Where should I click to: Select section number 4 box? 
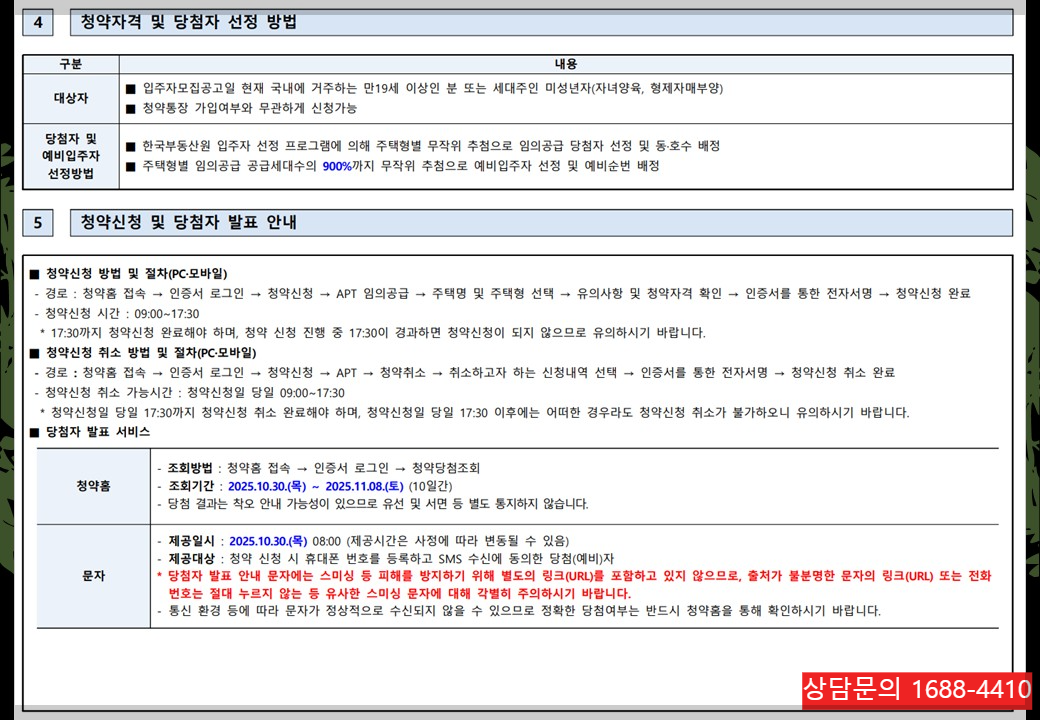[x=38, y=22]
